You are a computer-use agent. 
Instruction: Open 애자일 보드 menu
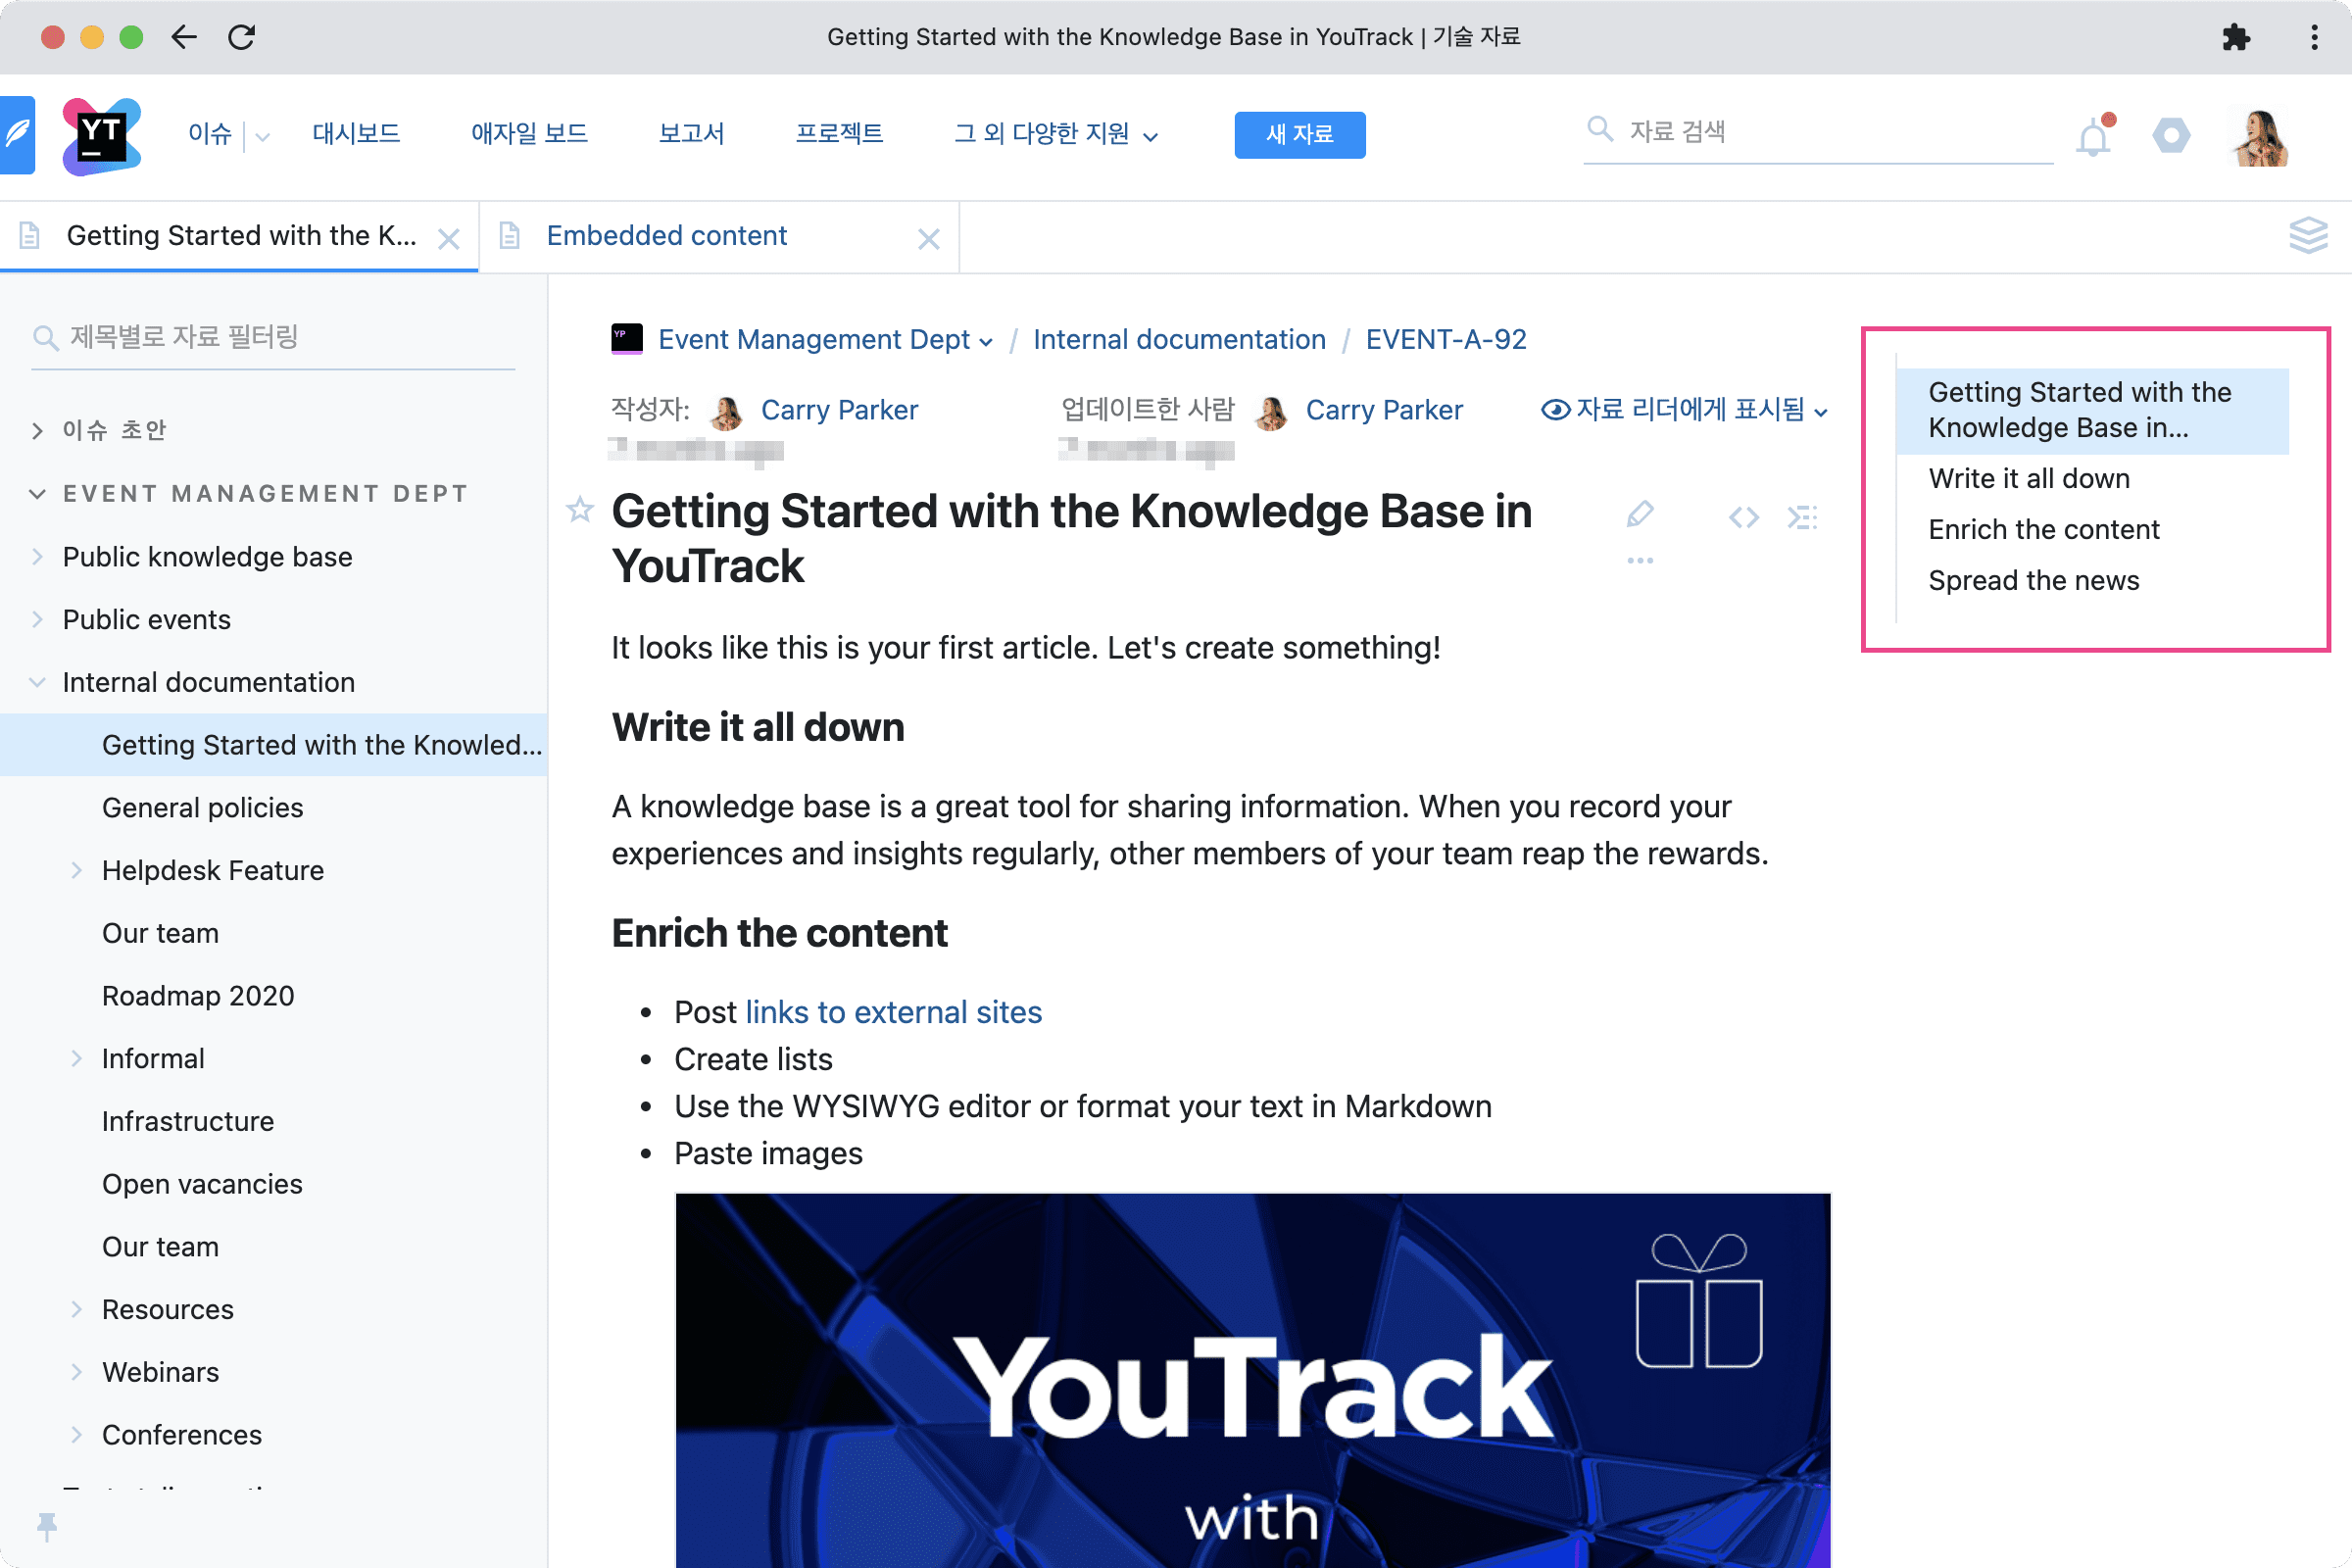[529, 134]
